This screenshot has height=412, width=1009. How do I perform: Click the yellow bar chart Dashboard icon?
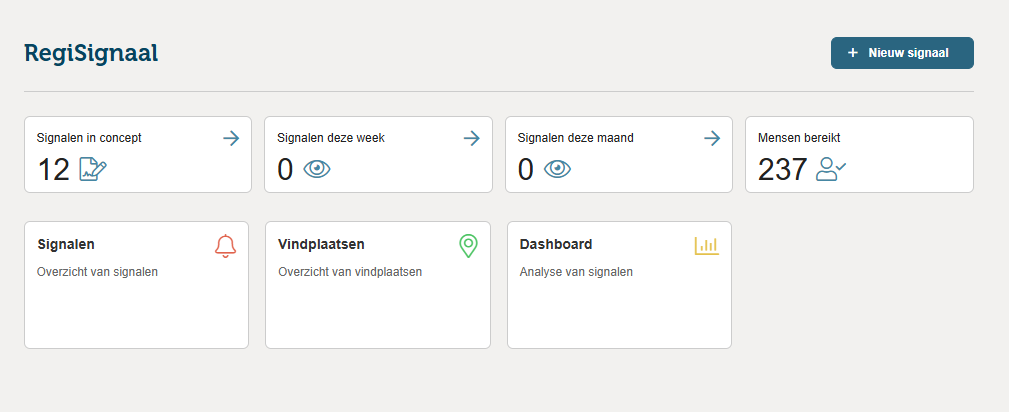706,245
